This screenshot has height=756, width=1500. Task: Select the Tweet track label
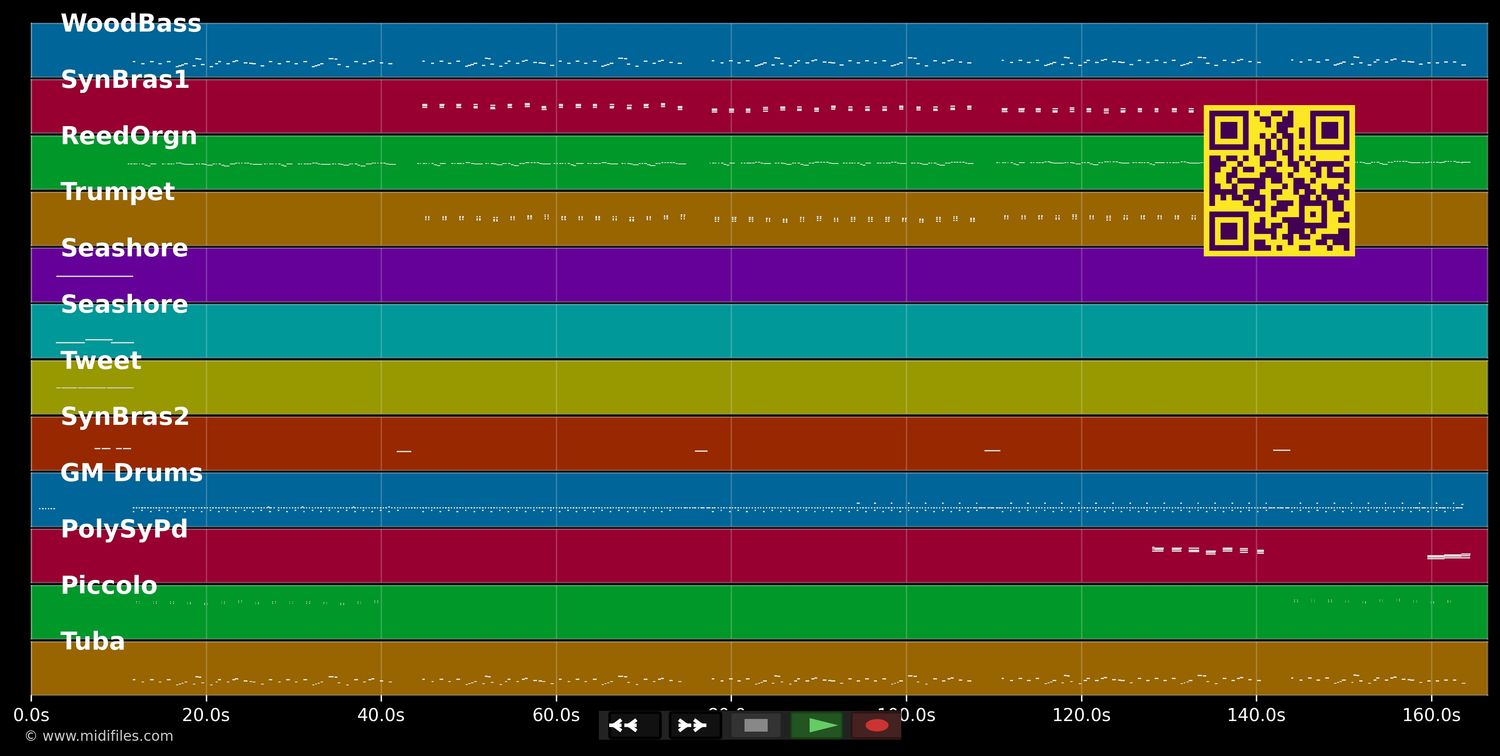click(x=101, y=361)
